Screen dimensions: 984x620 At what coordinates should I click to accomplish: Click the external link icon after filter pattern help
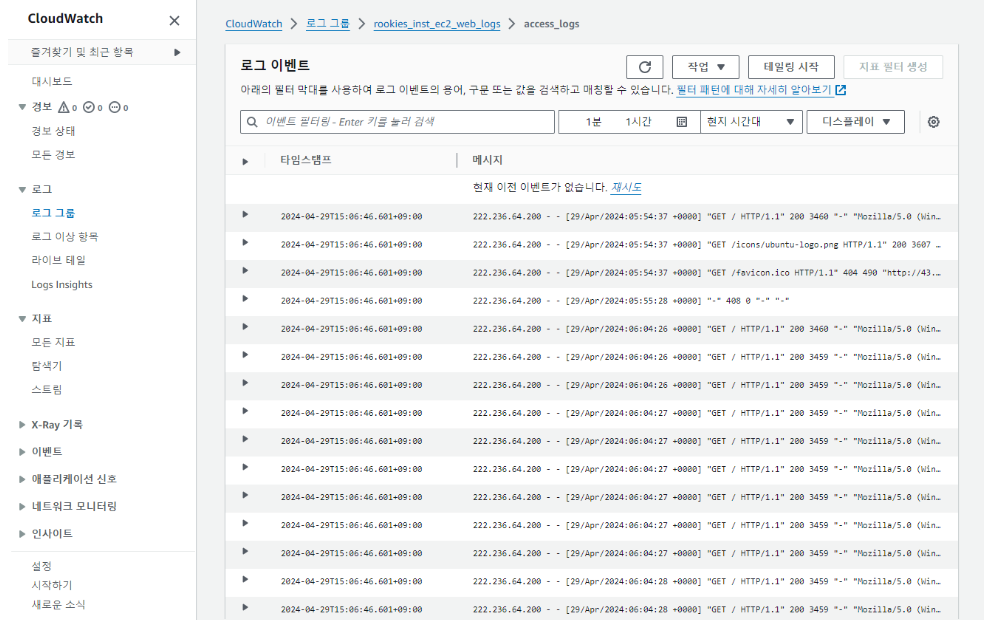coord(841,90)
